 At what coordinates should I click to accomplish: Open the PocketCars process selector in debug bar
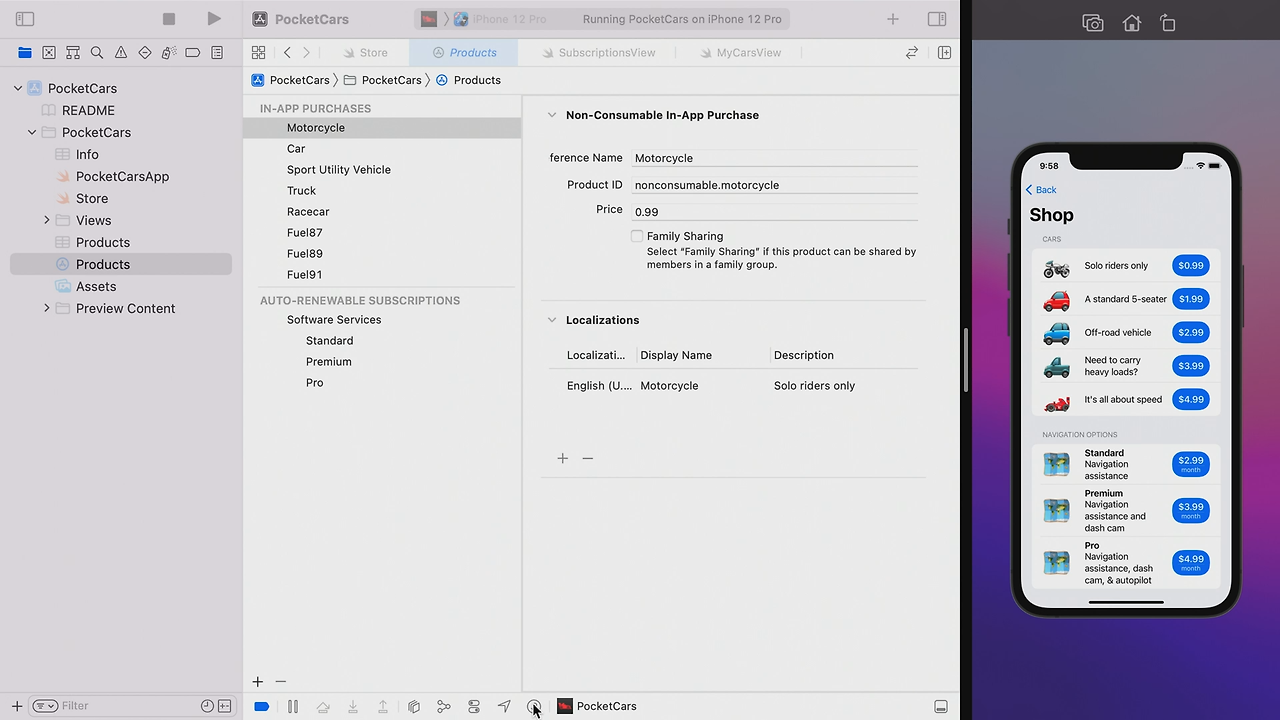(x=597, y=706)
